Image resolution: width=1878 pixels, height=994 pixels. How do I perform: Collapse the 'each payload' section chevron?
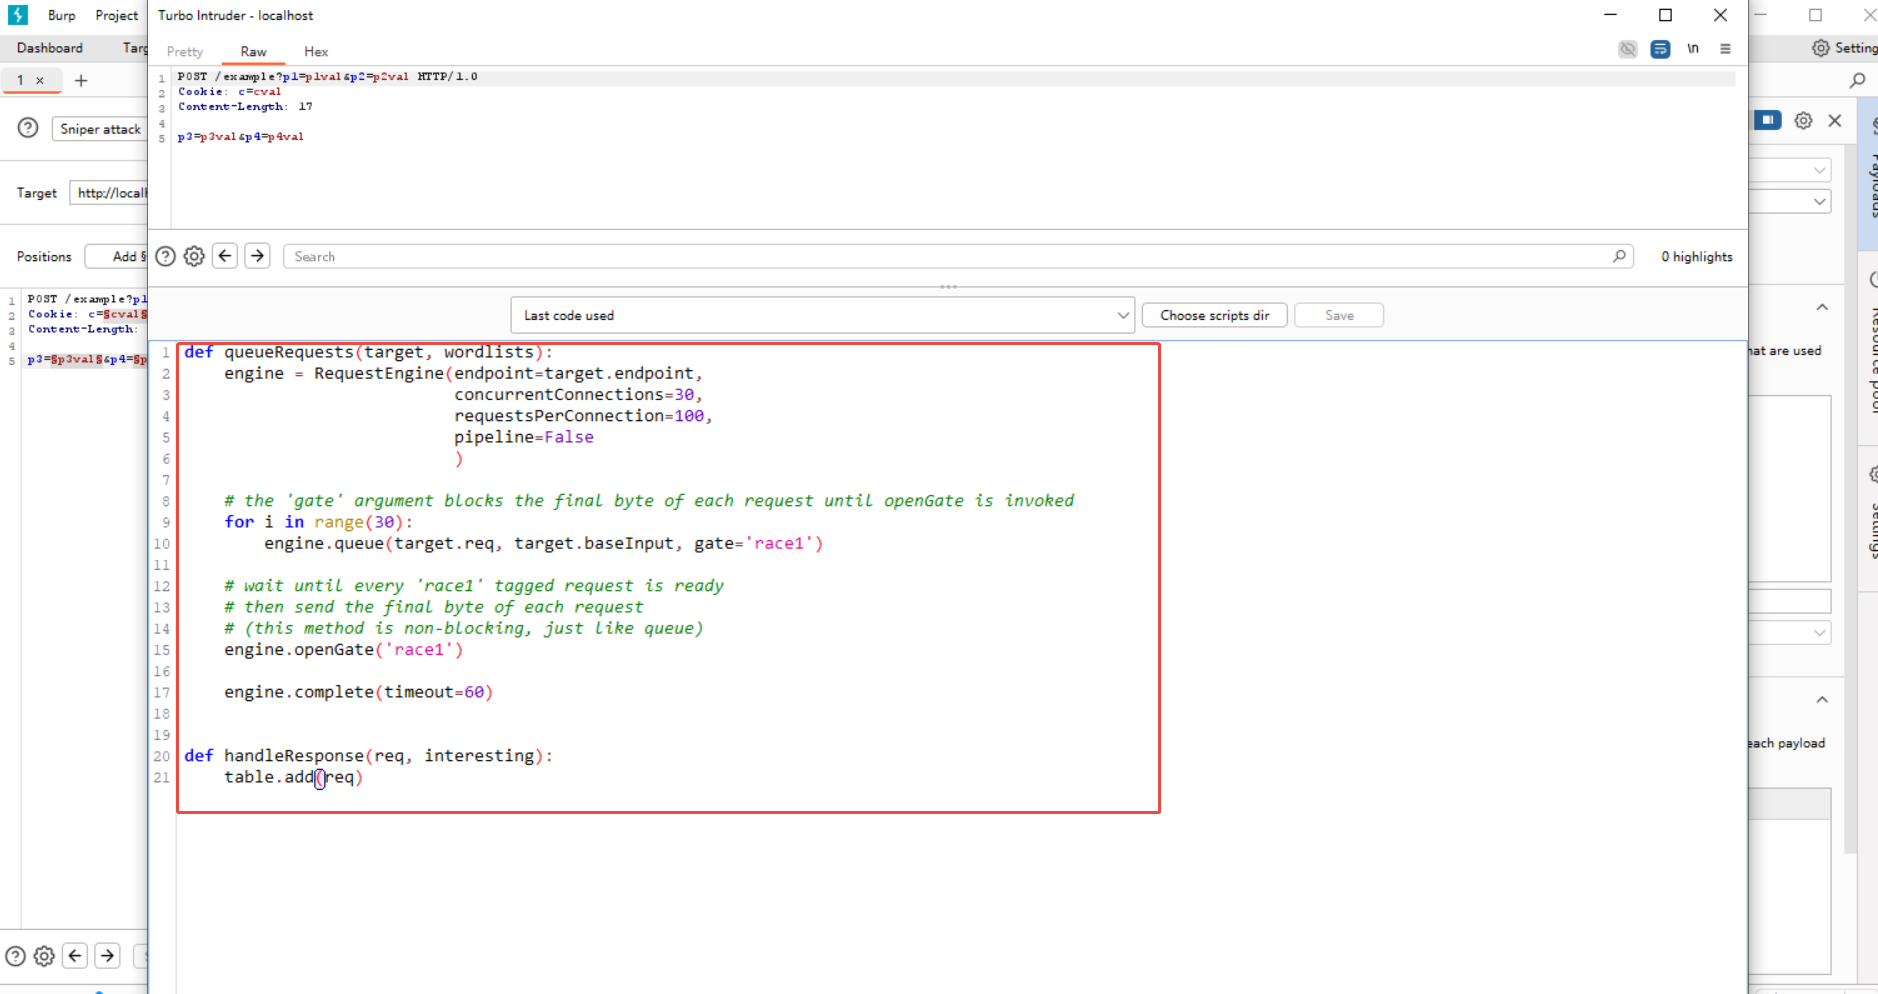point(1822,699)
